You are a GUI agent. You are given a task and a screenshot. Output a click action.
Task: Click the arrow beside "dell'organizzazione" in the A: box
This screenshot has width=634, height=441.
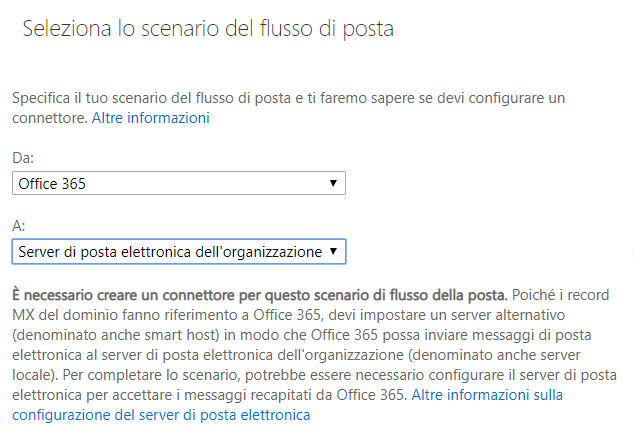(333, 251)
